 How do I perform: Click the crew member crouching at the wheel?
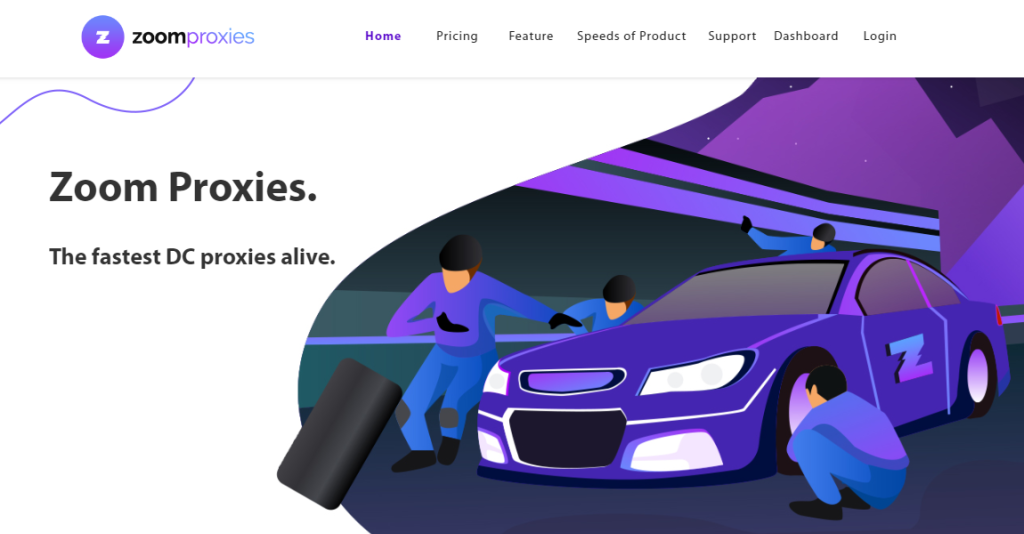844,443
